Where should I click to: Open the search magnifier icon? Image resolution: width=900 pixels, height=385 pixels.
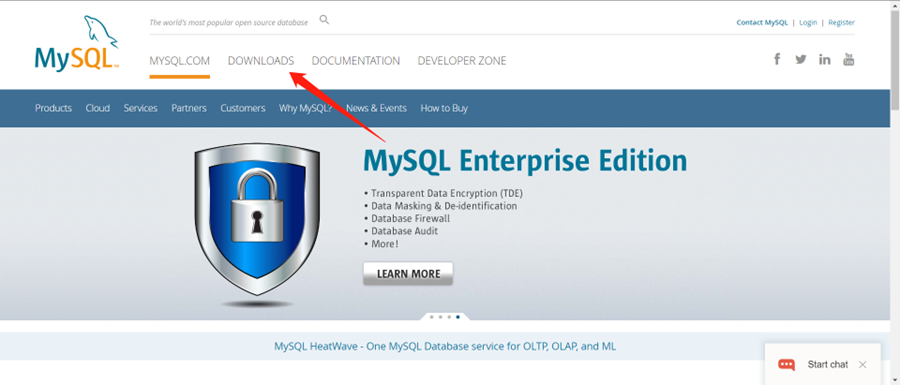pyautogui.click(x=324, y=20)
